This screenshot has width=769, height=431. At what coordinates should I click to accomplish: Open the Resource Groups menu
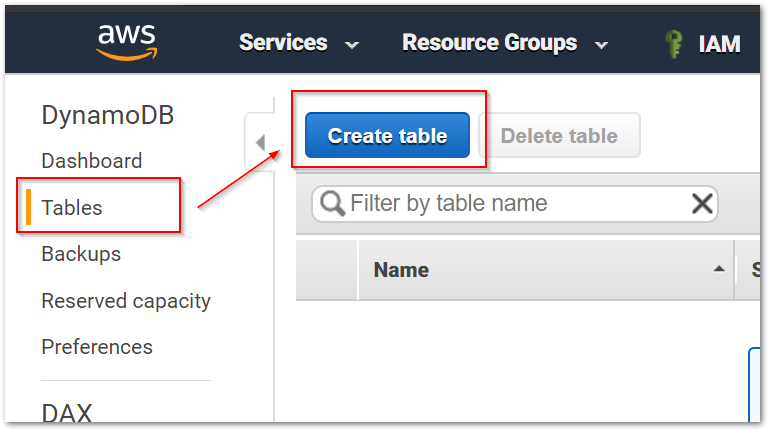[x=489, y=43]
